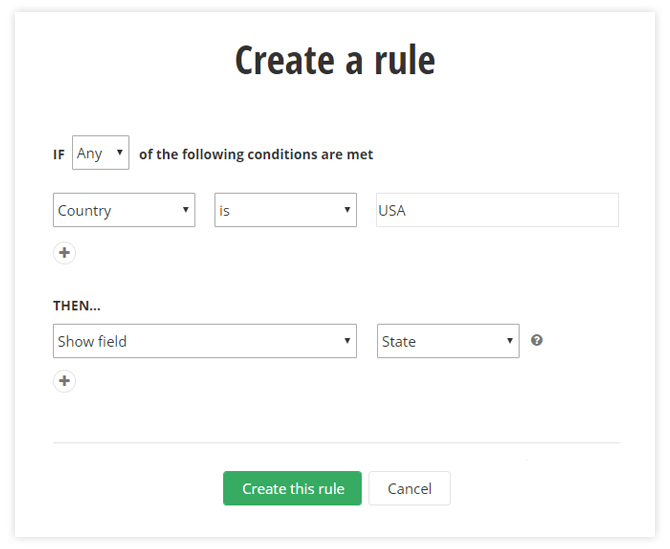Click "of the following conditions are met" text
Viewport: 670px width, 549px height.
point(256,155)
